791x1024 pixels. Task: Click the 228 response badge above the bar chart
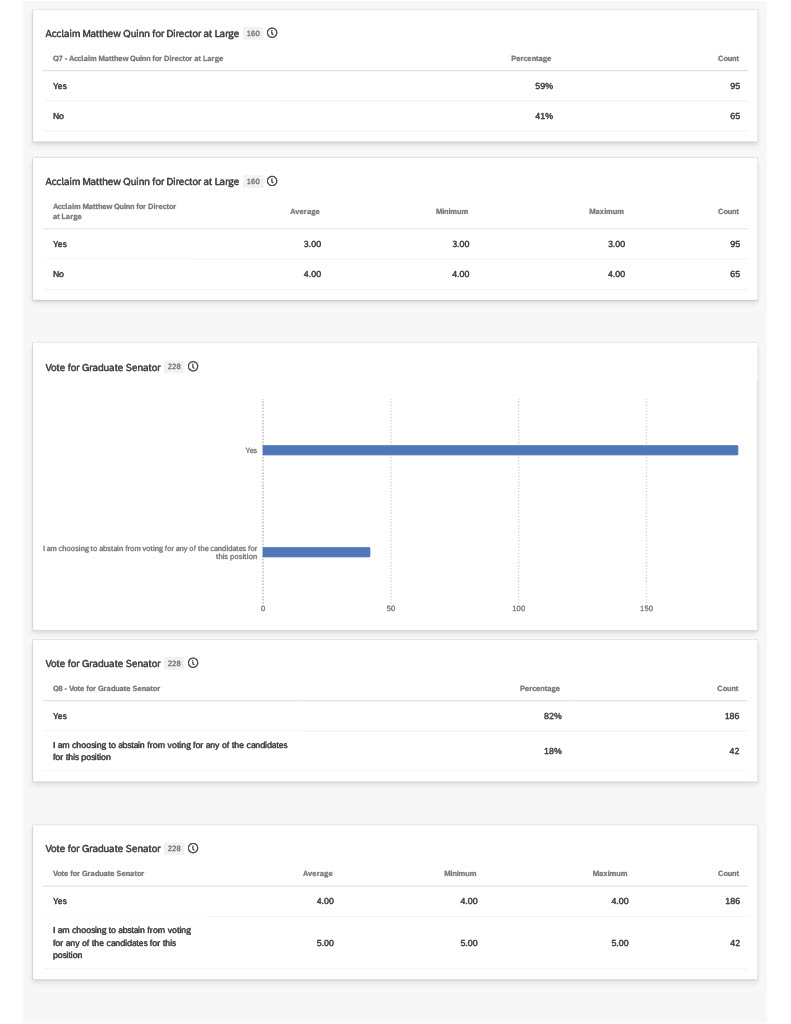pos(174,367)
